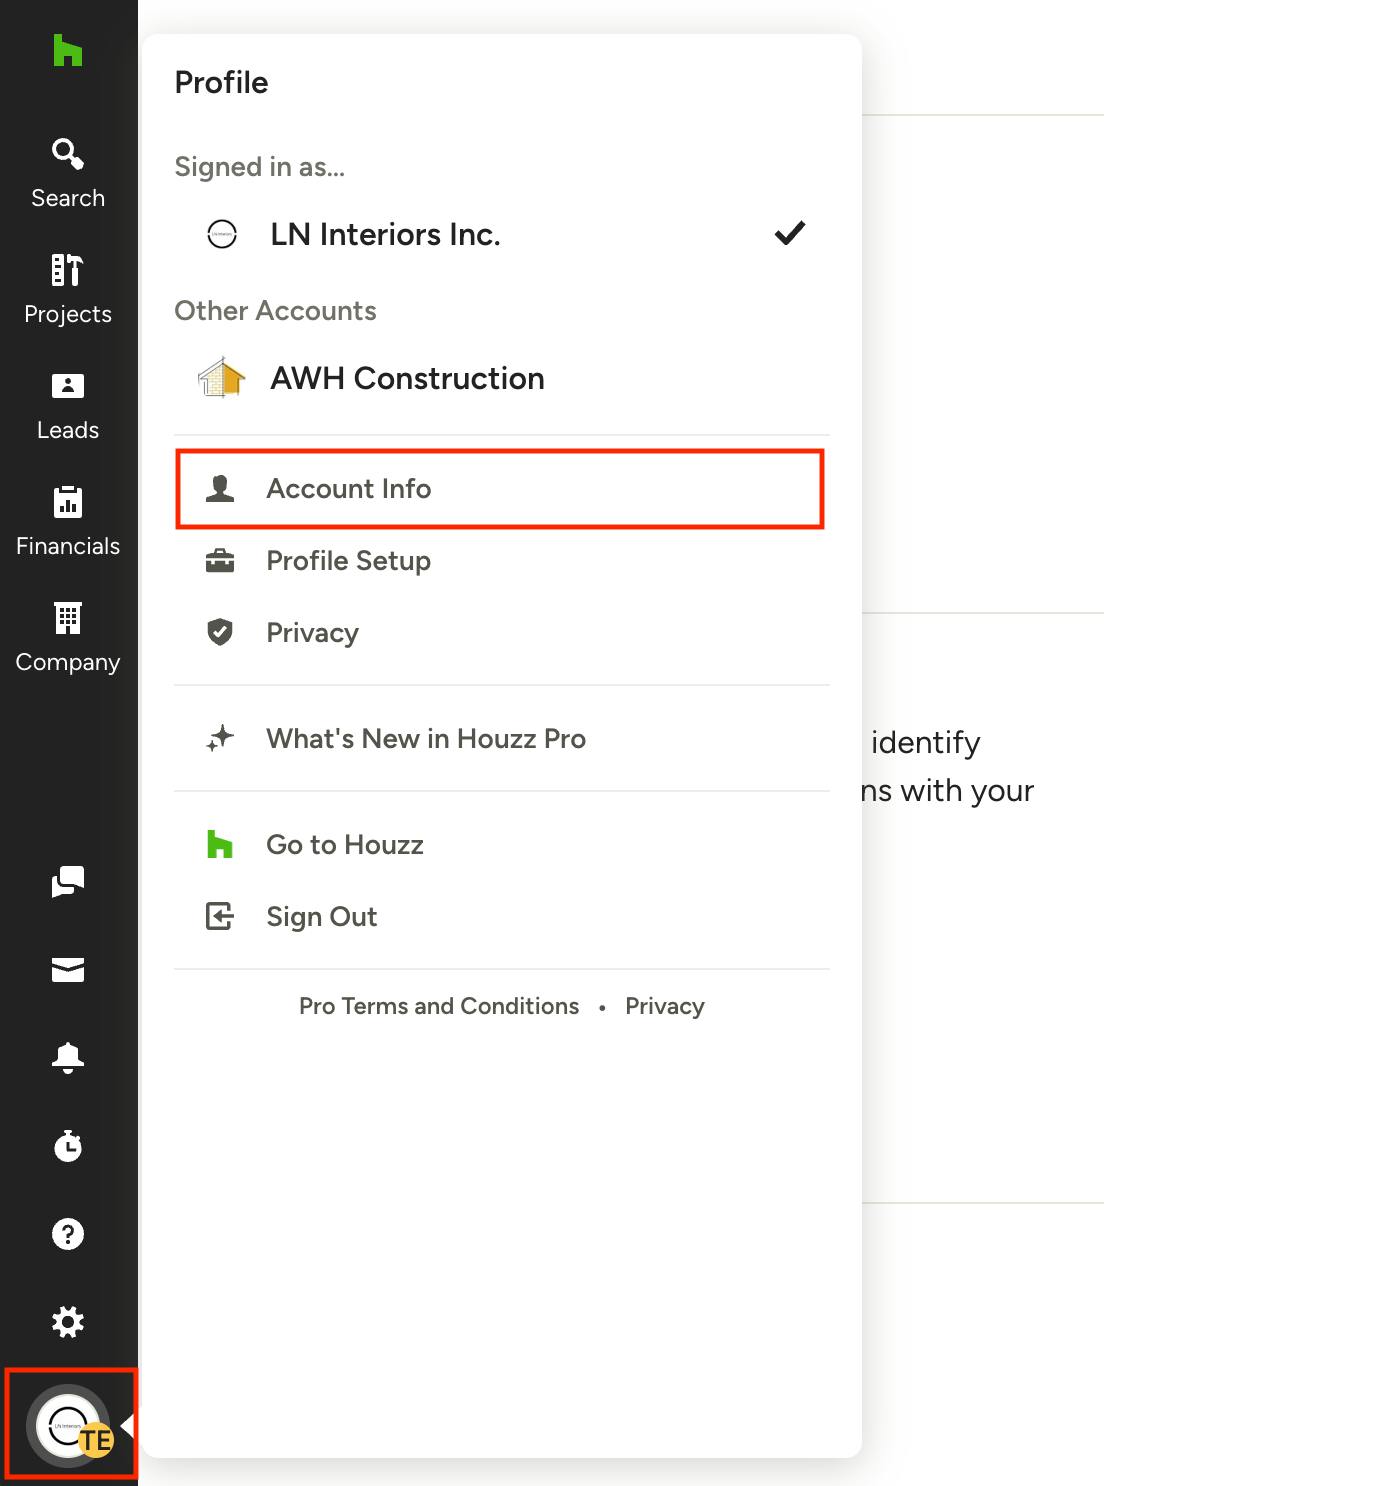Click the 'Signed in as...' label
Screen dimensions: 1384x1486
pos(260,167)
